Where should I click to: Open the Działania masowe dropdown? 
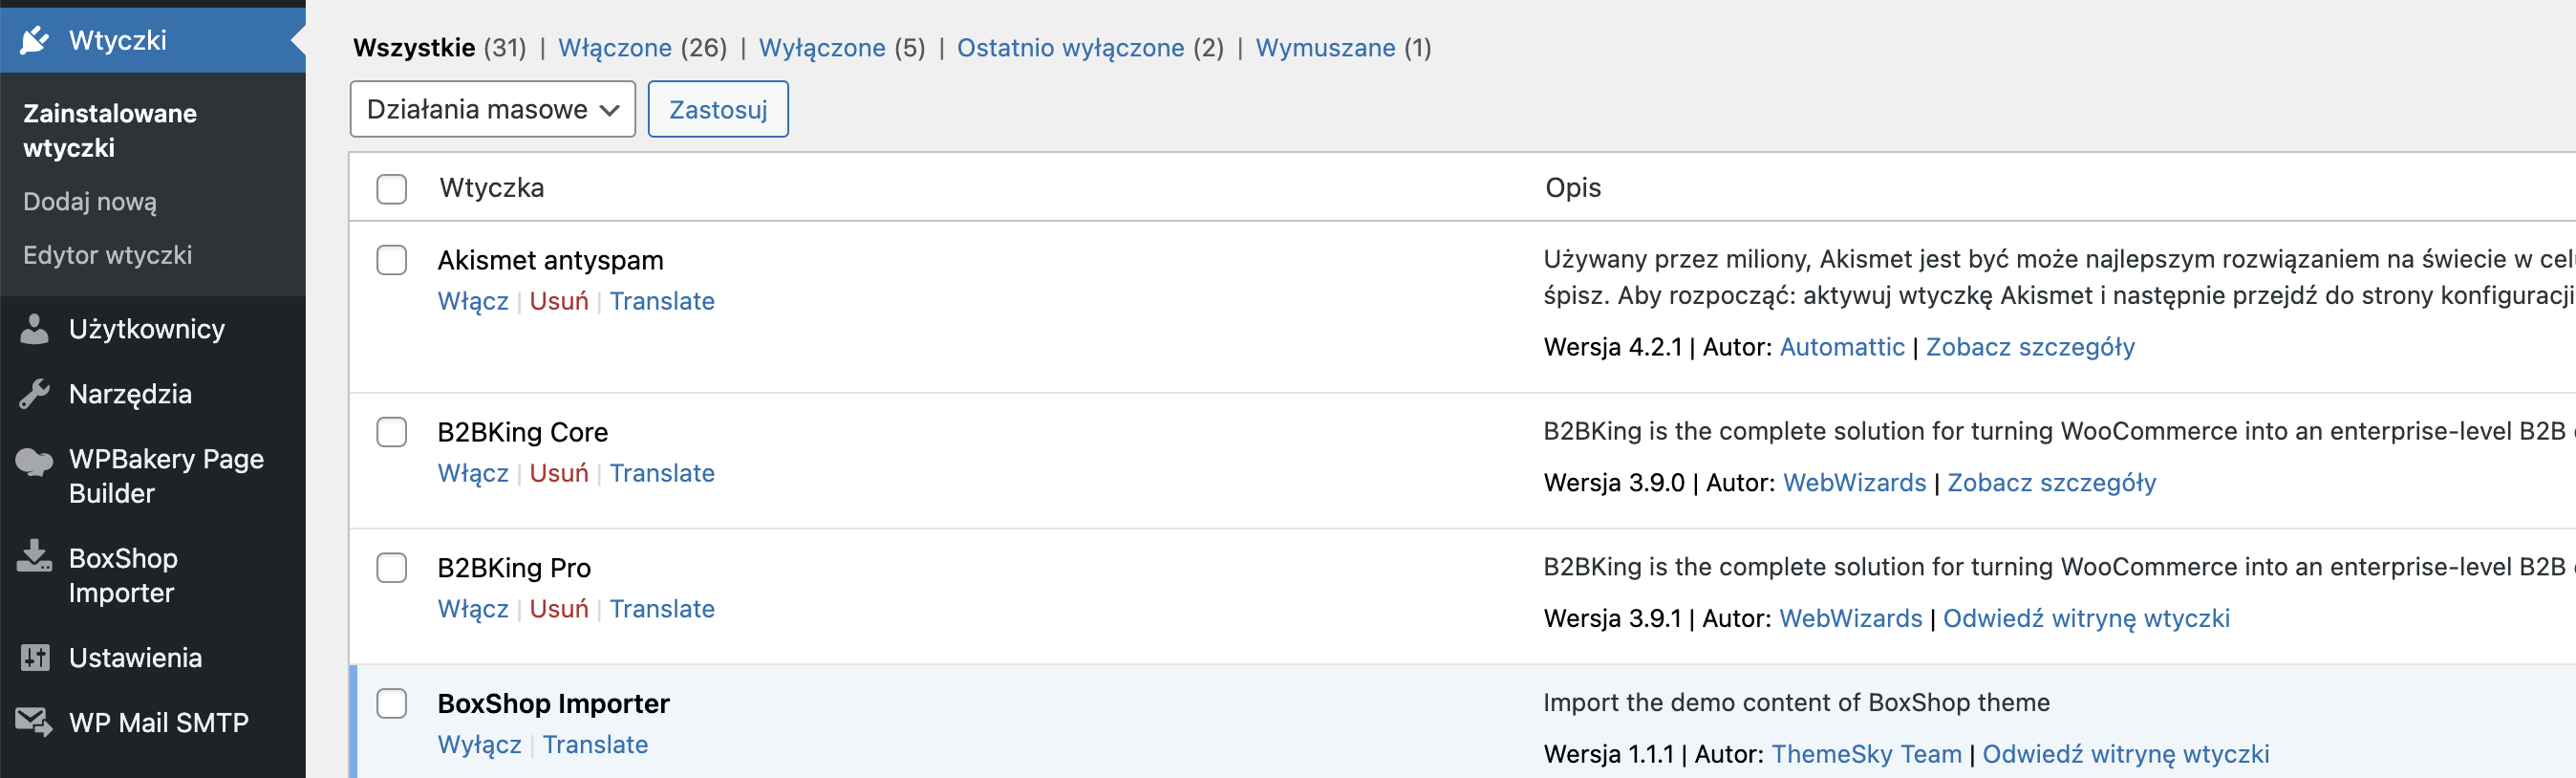click(x=493, y=109)
